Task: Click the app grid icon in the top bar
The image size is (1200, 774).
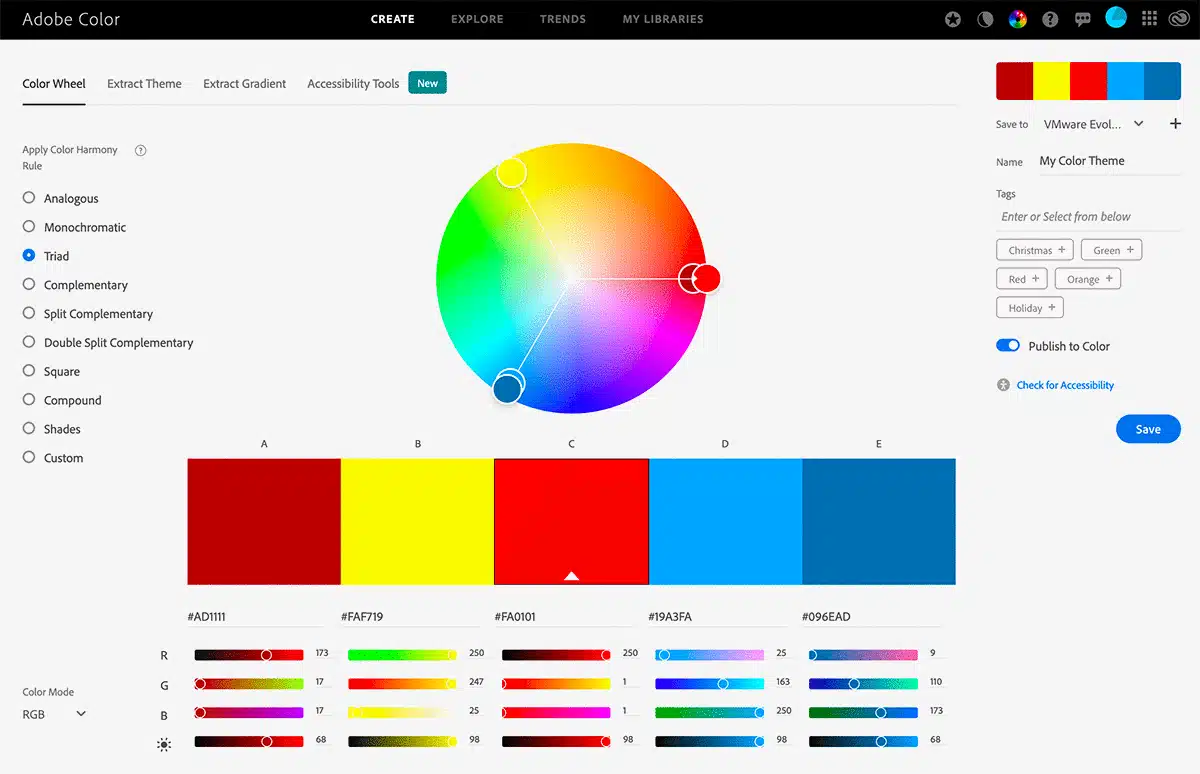Action: point(1149,19)
